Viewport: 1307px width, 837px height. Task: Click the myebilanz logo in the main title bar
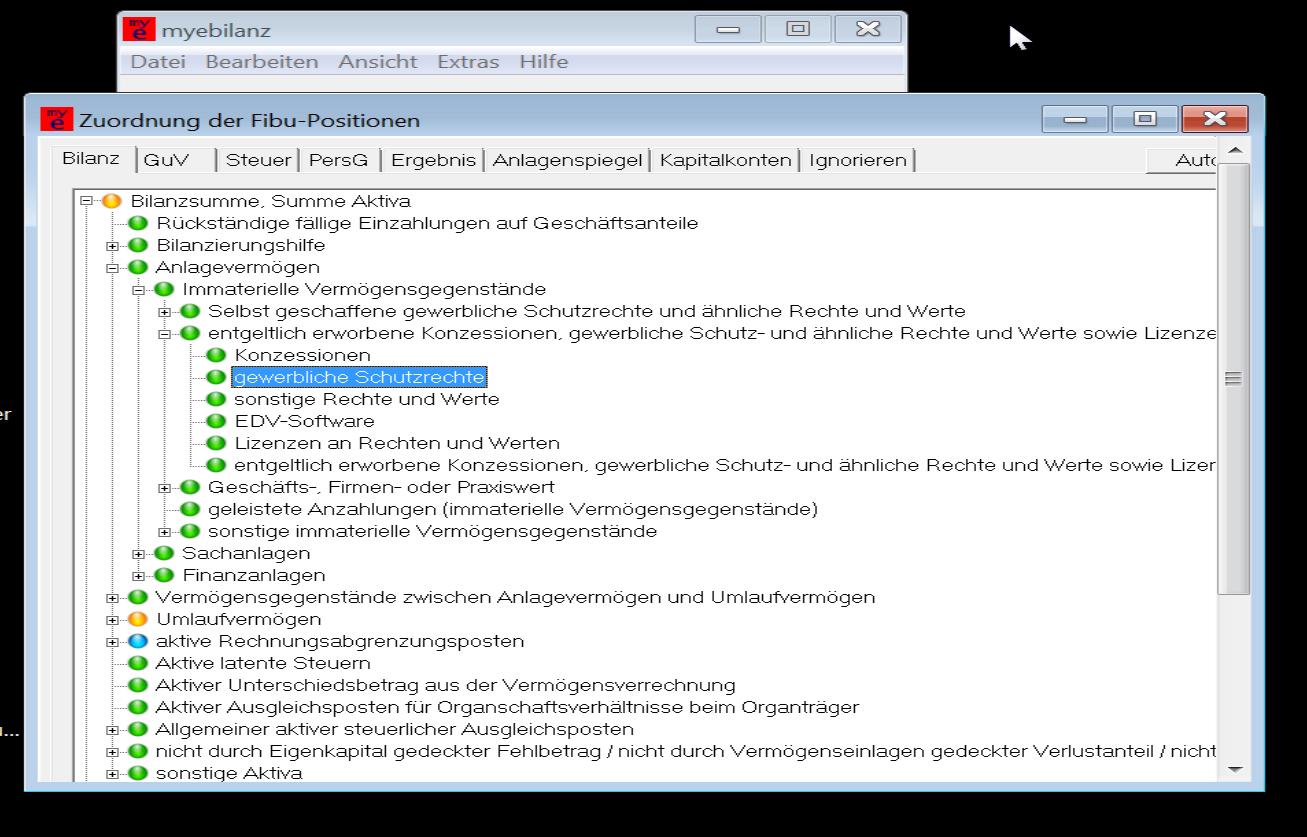pyautogui.click(x=139, y=30)
